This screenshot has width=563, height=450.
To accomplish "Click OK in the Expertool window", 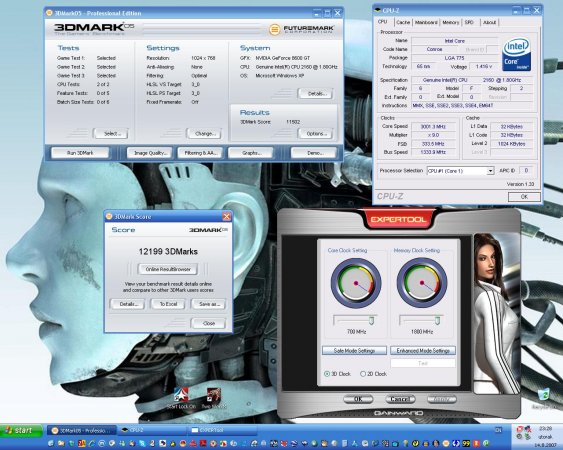I will tap(358, 399).
